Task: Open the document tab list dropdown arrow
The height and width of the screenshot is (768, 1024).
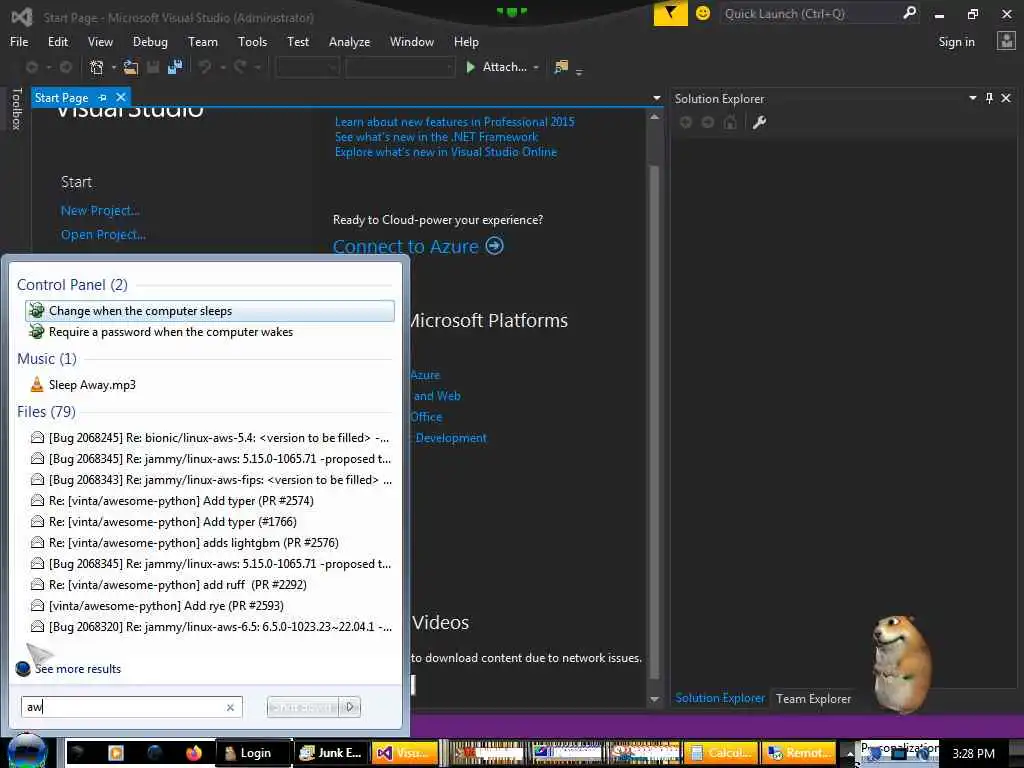Action: click(656, 98)
